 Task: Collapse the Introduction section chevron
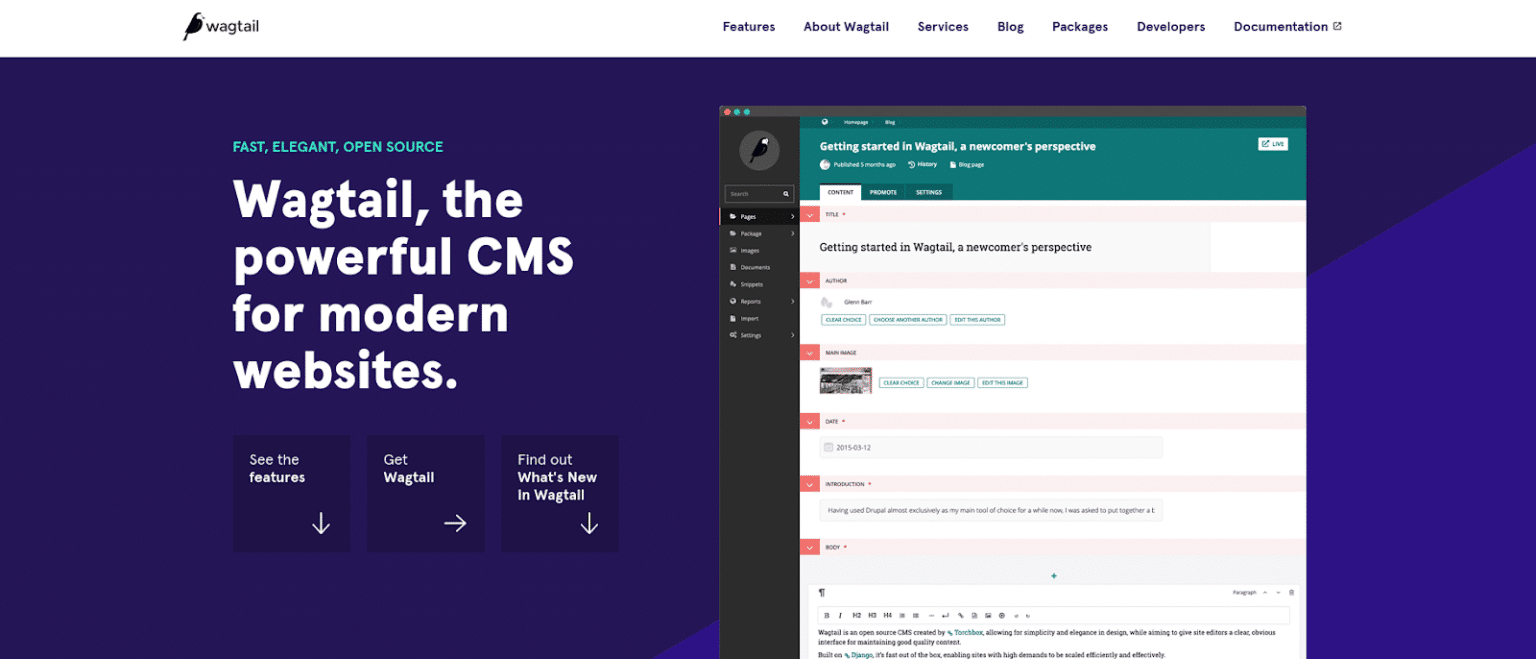click(x=809, y=484)
